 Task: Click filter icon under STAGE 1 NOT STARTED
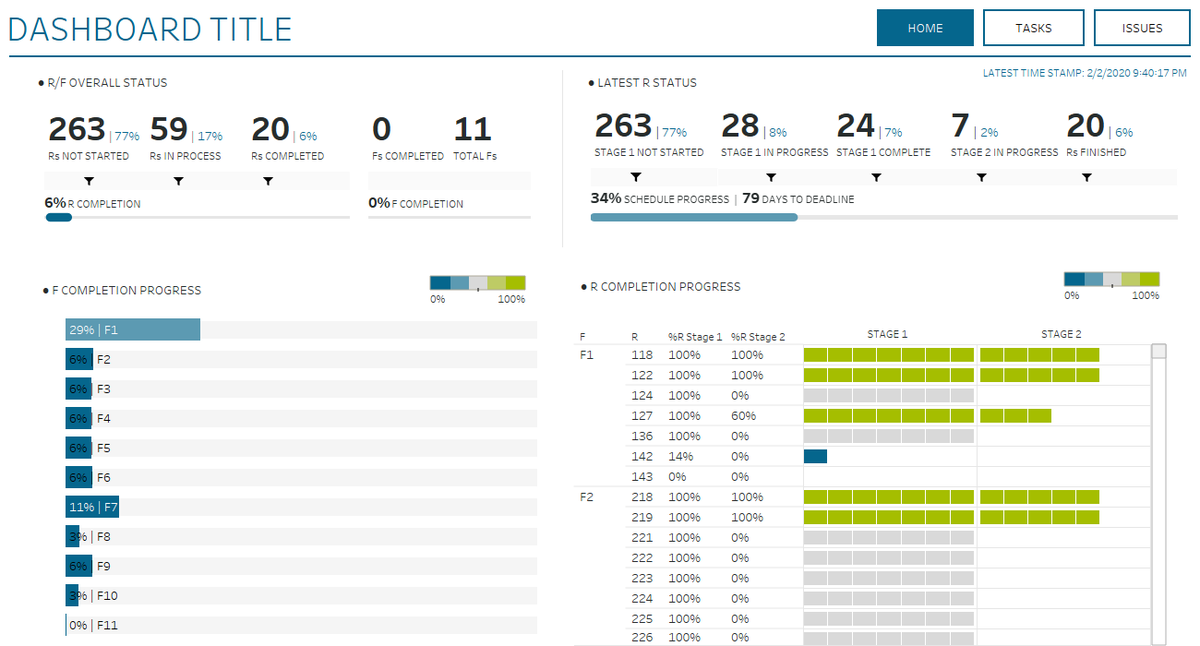[x=636, y=177]
